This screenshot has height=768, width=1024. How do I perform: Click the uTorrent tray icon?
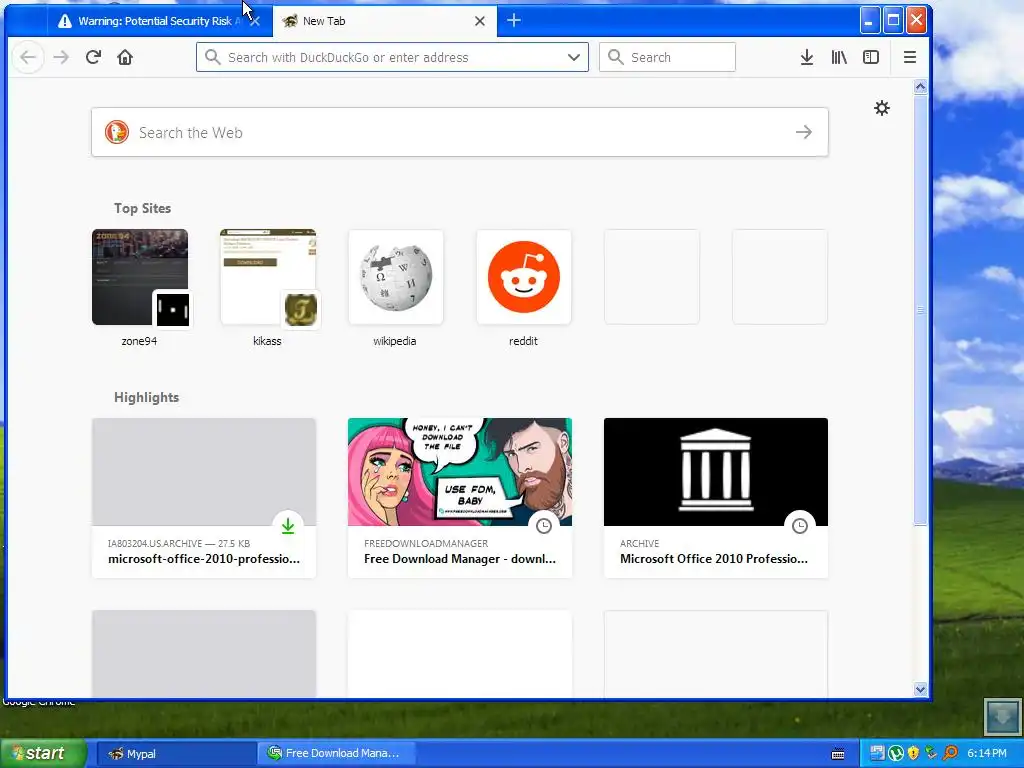tap(896, 754)
